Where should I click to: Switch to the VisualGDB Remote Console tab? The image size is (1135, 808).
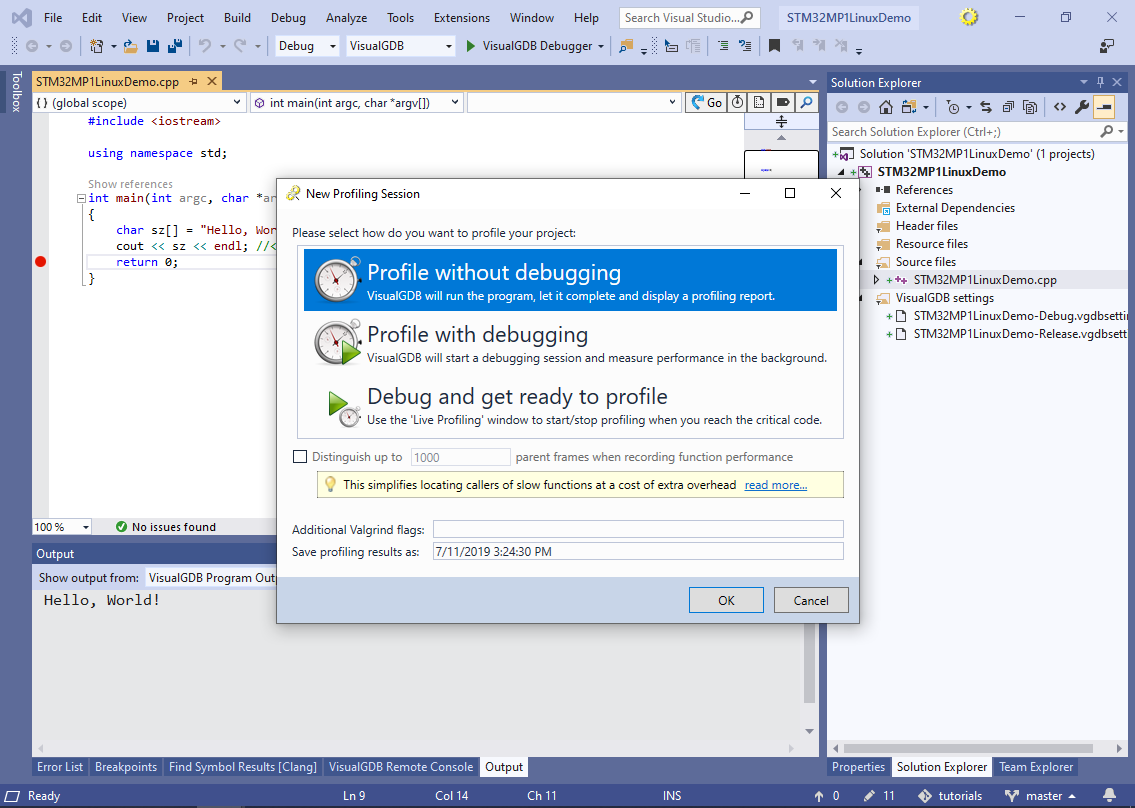(401, 767)
